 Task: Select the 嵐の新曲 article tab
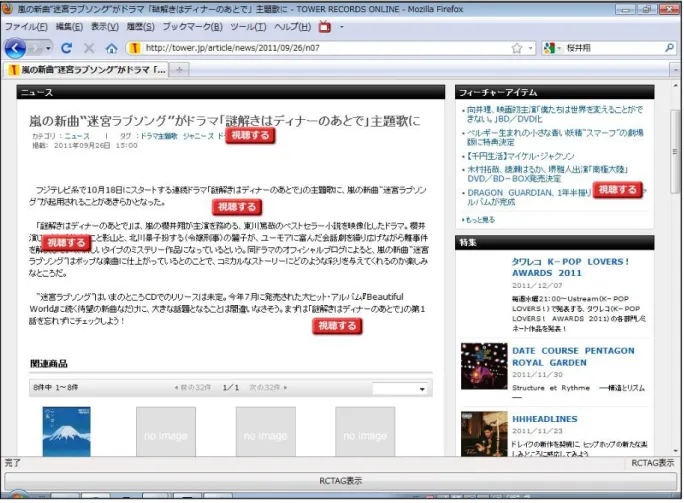pyautogui.click(x=87, y=70)
